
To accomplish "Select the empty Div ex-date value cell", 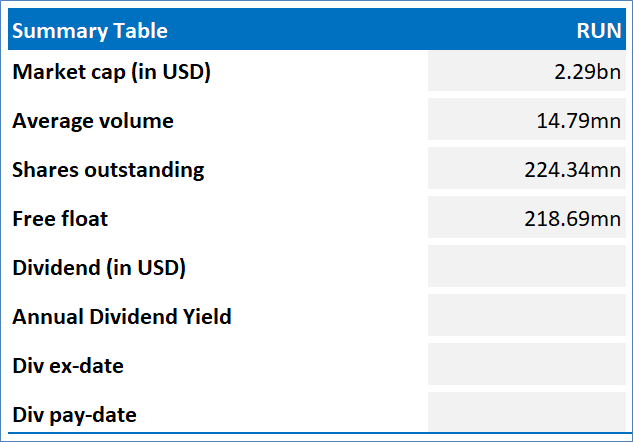I will [x=526, y=366].
